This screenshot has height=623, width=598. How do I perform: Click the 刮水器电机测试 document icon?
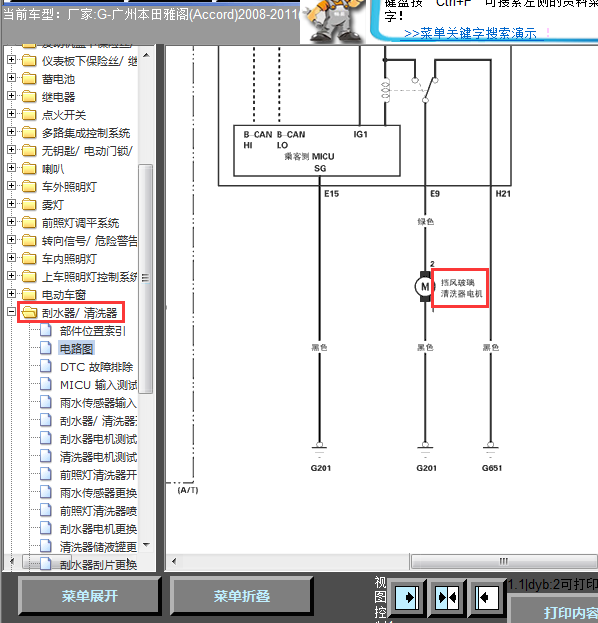46,439
